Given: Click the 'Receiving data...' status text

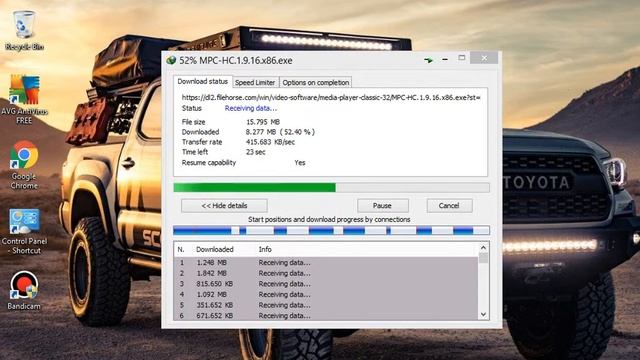Looking at the screenshot, I should [x=251, y=108].
